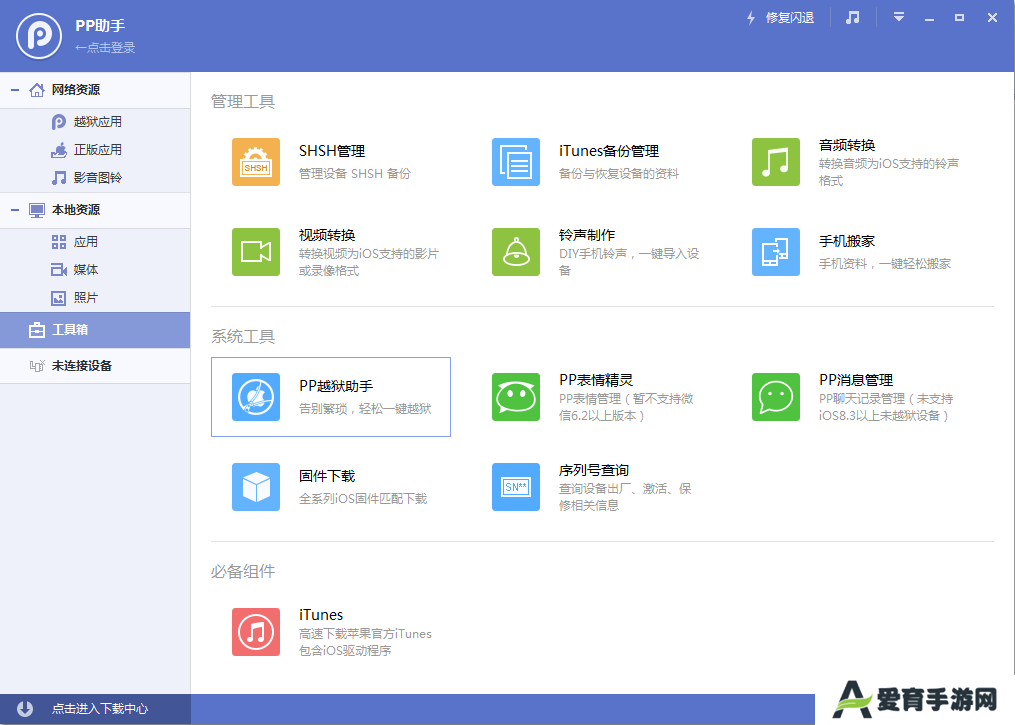Click the 序列号查询 SN icon

tap(516, 487)
